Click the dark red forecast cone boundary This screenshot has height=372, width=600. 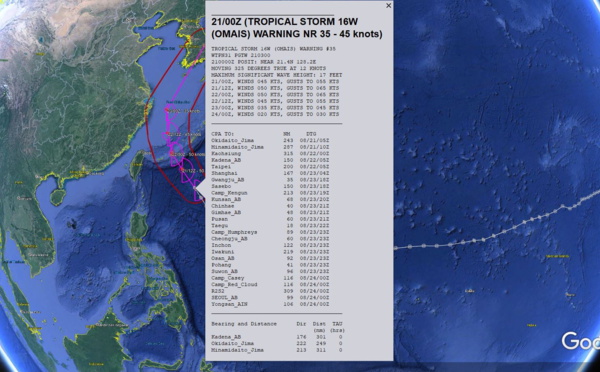[x=147, y=115]
